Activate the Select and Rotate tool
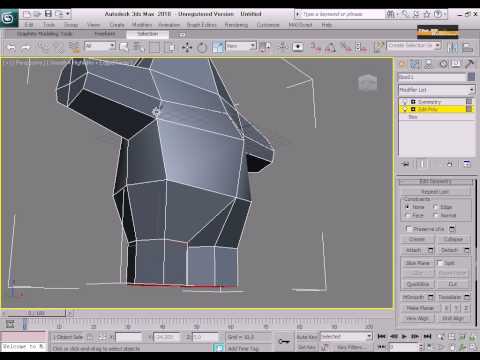 click(202, 47)
